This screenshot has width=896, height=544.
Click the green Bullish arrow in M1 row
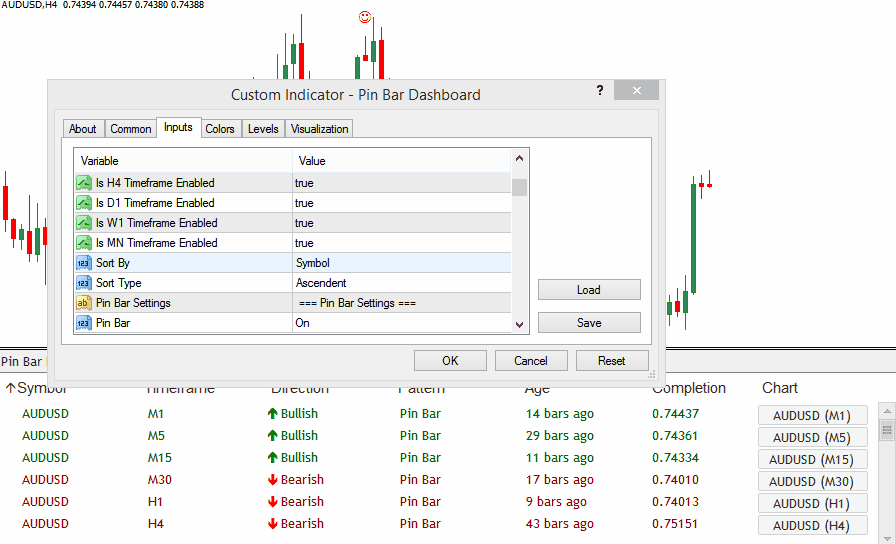pos(272,414)
